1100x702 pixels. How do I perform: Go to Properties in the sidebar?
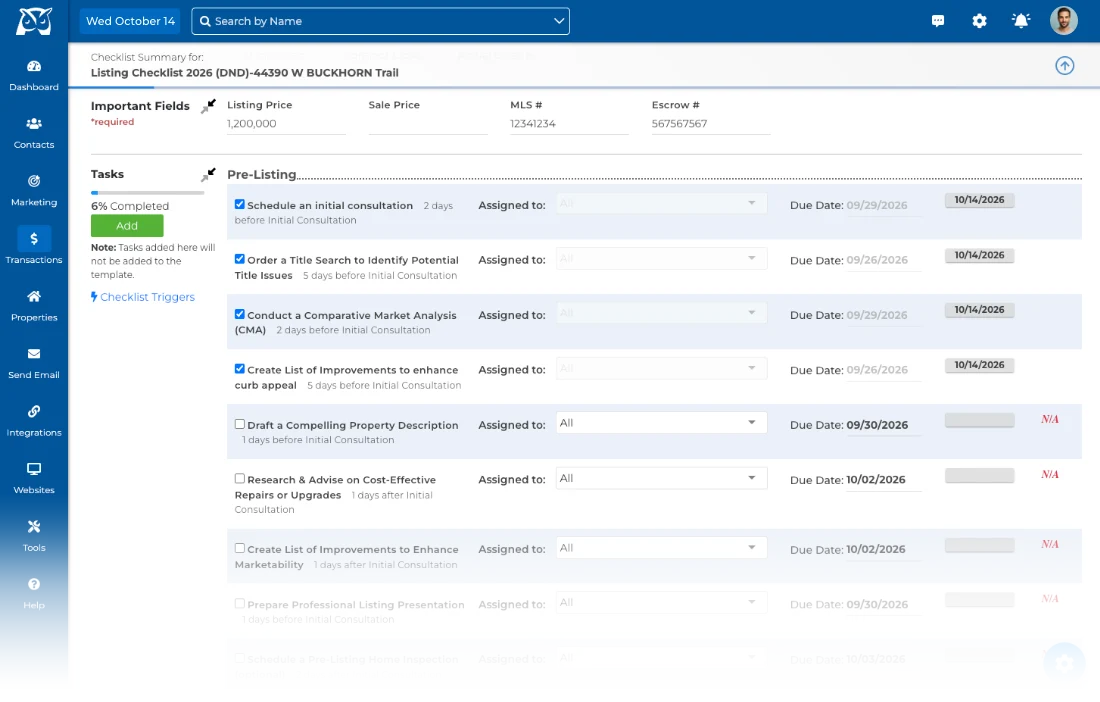pos(34,306)
